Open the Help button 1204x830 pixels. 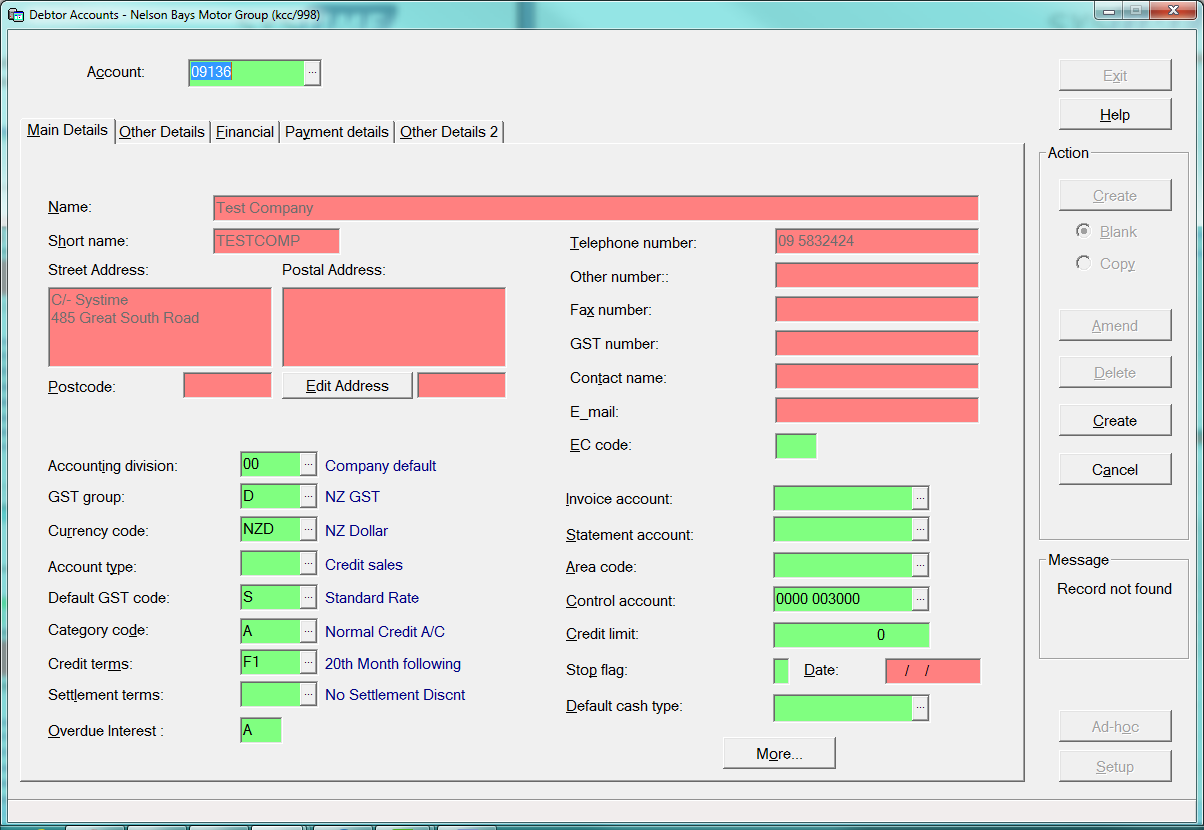[x=1114, y=115]
